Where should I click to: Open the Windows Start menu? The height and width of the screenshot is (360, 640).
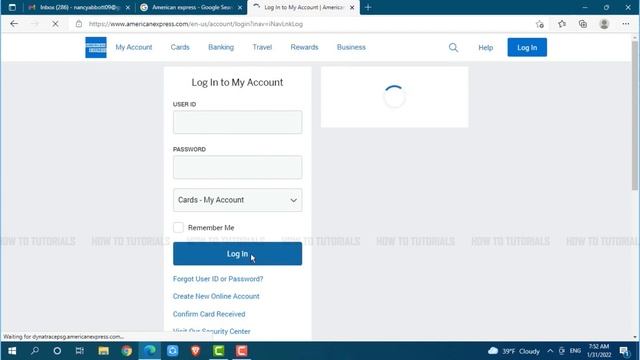pyautogui.click(x=12, y=351)
